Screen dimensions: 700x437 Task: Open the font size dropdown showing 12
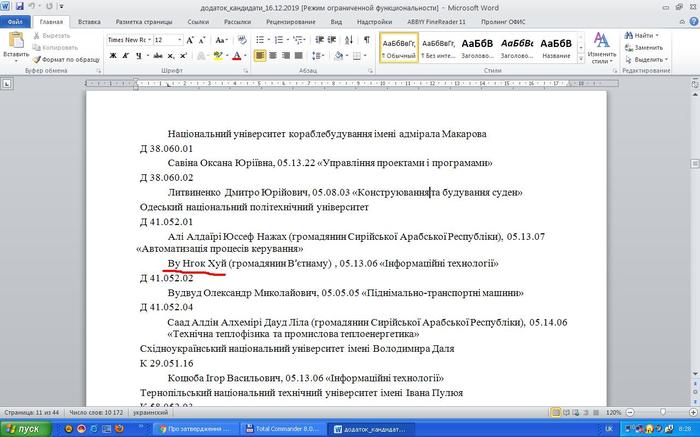pyautogui.click(x=179, y=40)
